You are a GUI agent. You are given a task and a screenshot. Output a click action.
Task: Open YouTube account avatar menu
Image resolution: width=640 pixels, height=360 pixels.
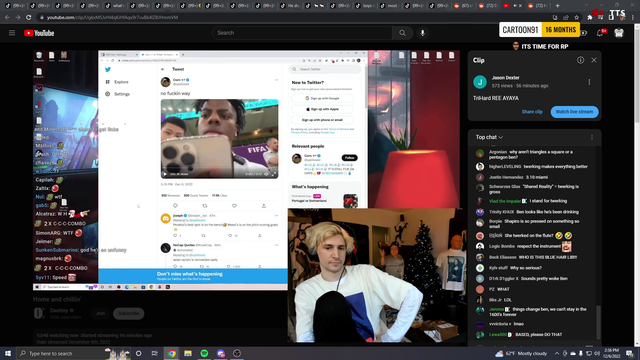[x=619, y=33]
